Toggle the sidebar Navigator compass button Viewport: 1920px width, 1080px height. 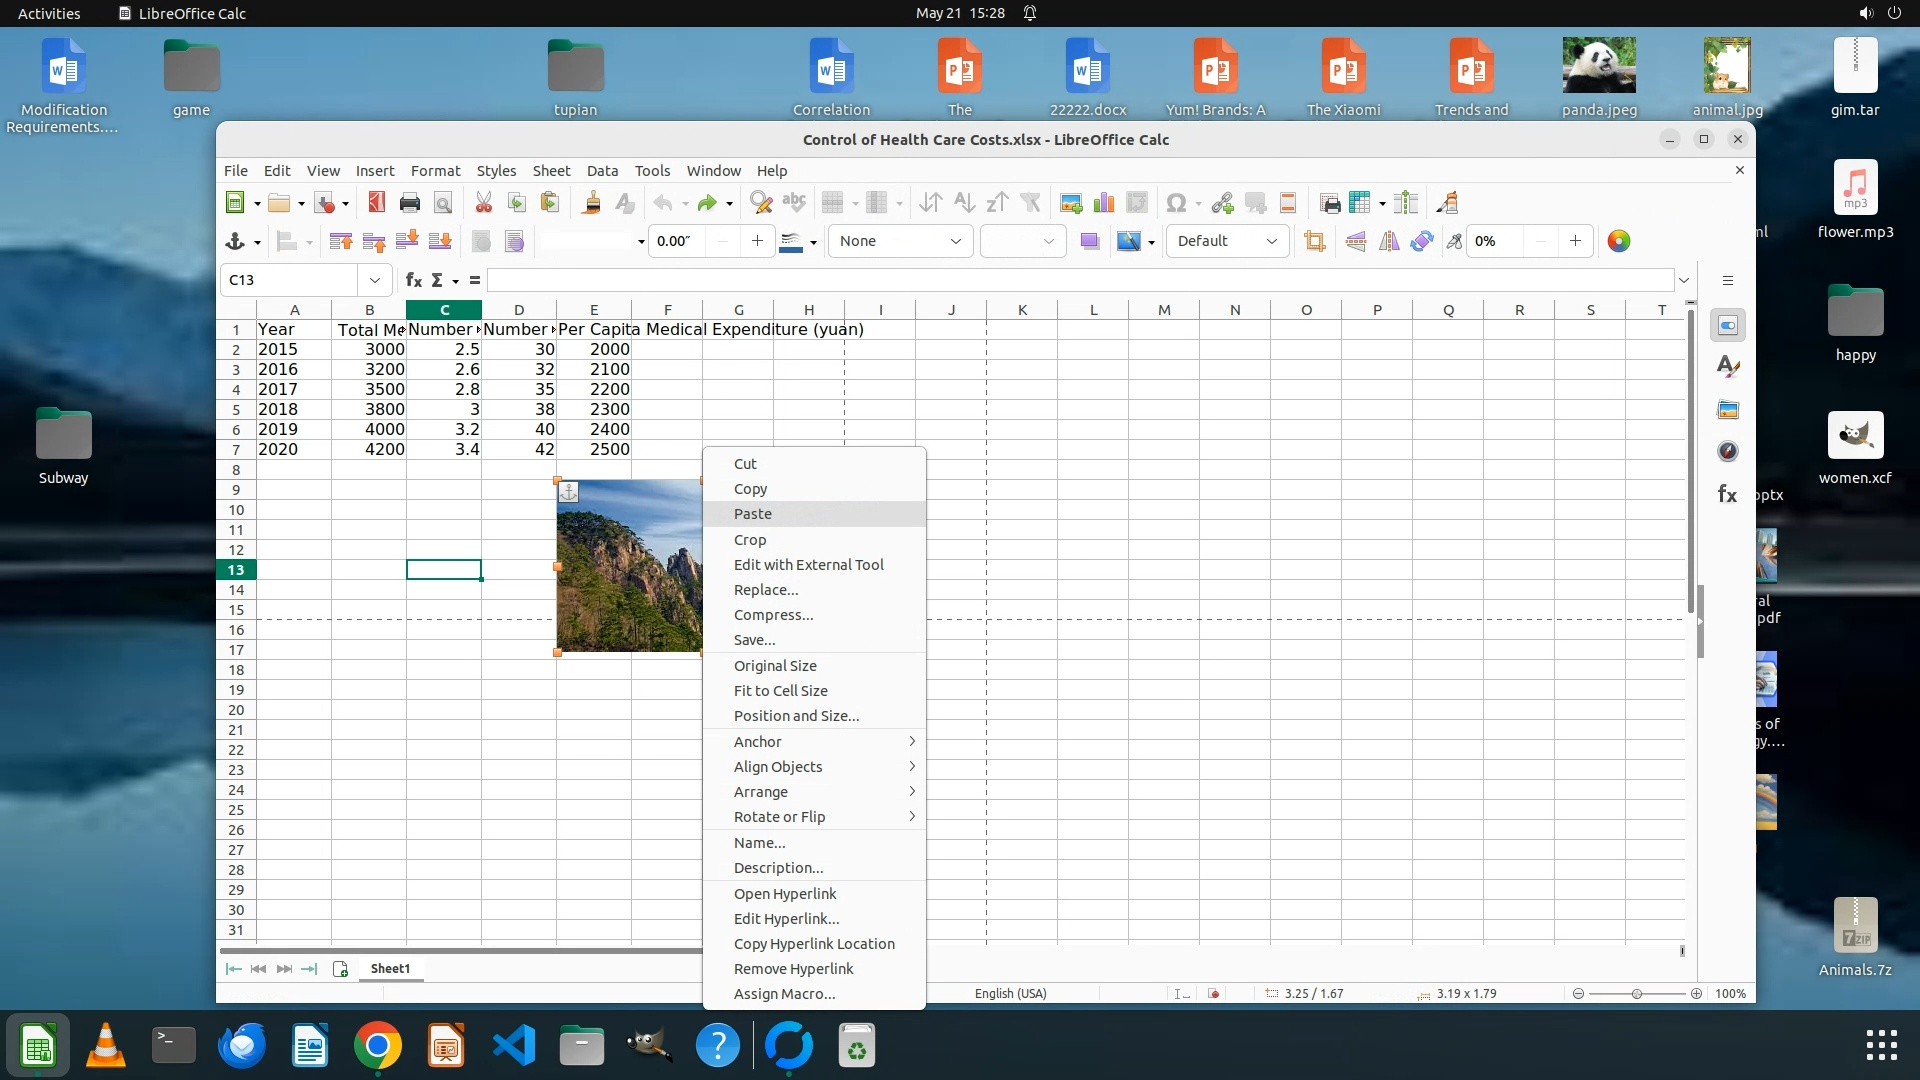(1727, 451)
